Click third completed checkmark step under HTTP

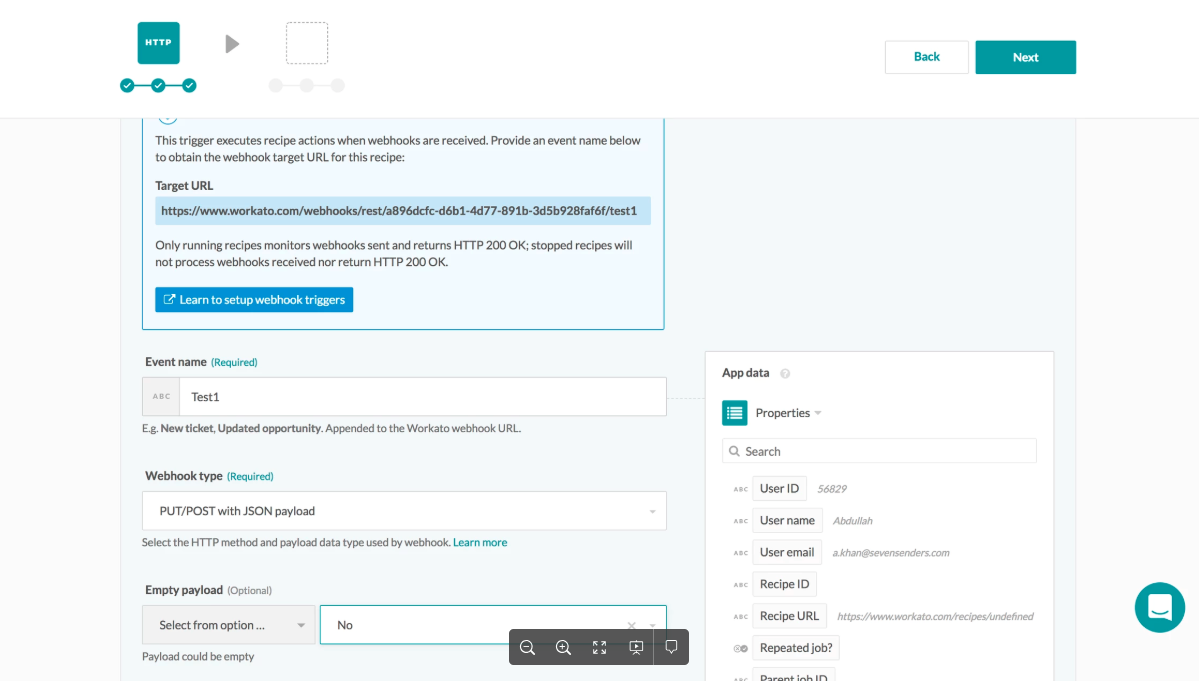click(x=189, y=86)
